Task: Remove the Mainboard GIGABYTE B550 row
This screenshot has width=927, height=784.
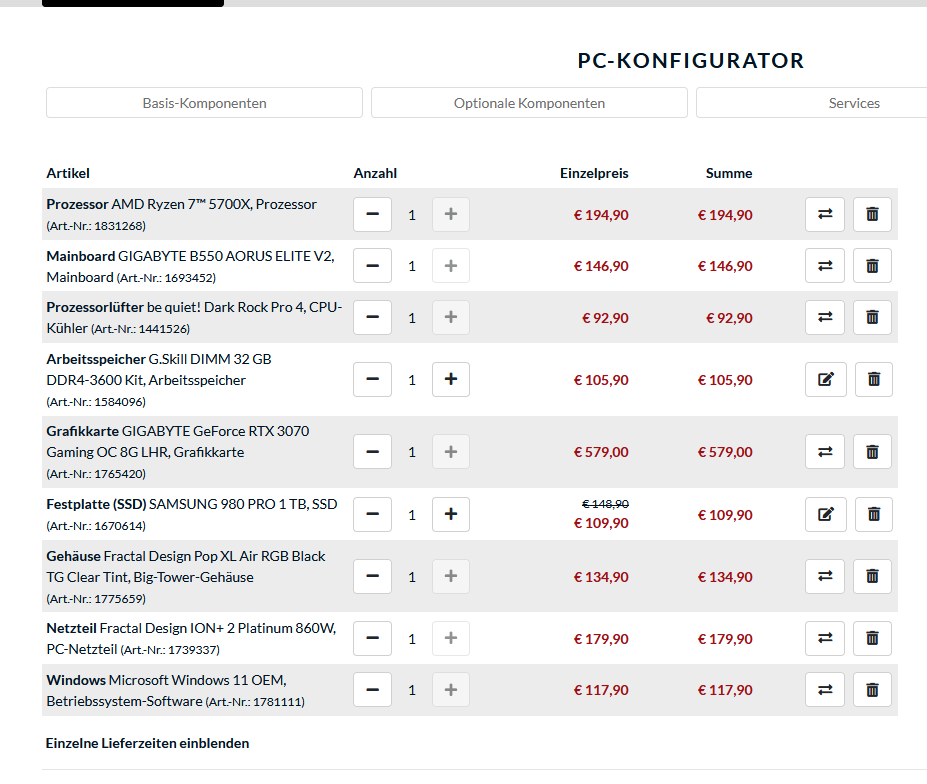Action: [x=872, y=265]
